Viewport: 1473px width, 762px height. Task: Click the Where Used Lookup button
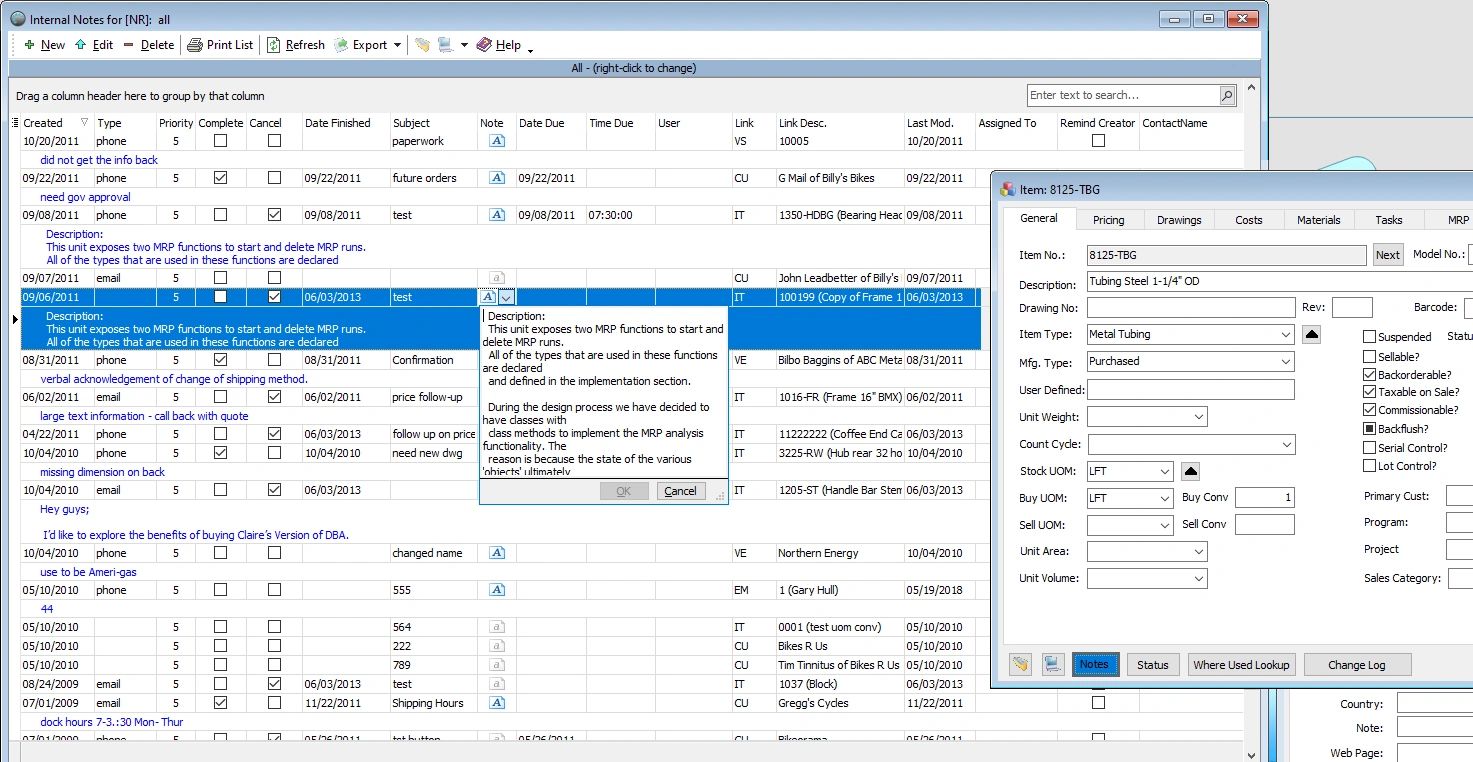(1241, 664)
